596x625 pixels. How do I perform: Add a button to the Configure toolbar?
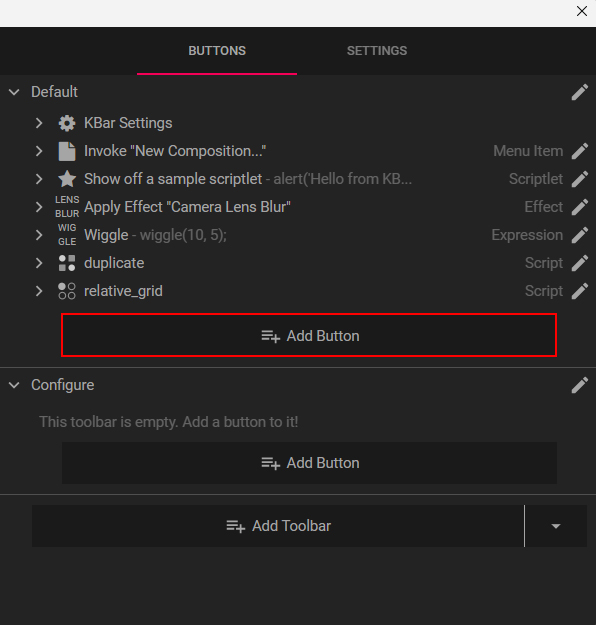(309, 463)
